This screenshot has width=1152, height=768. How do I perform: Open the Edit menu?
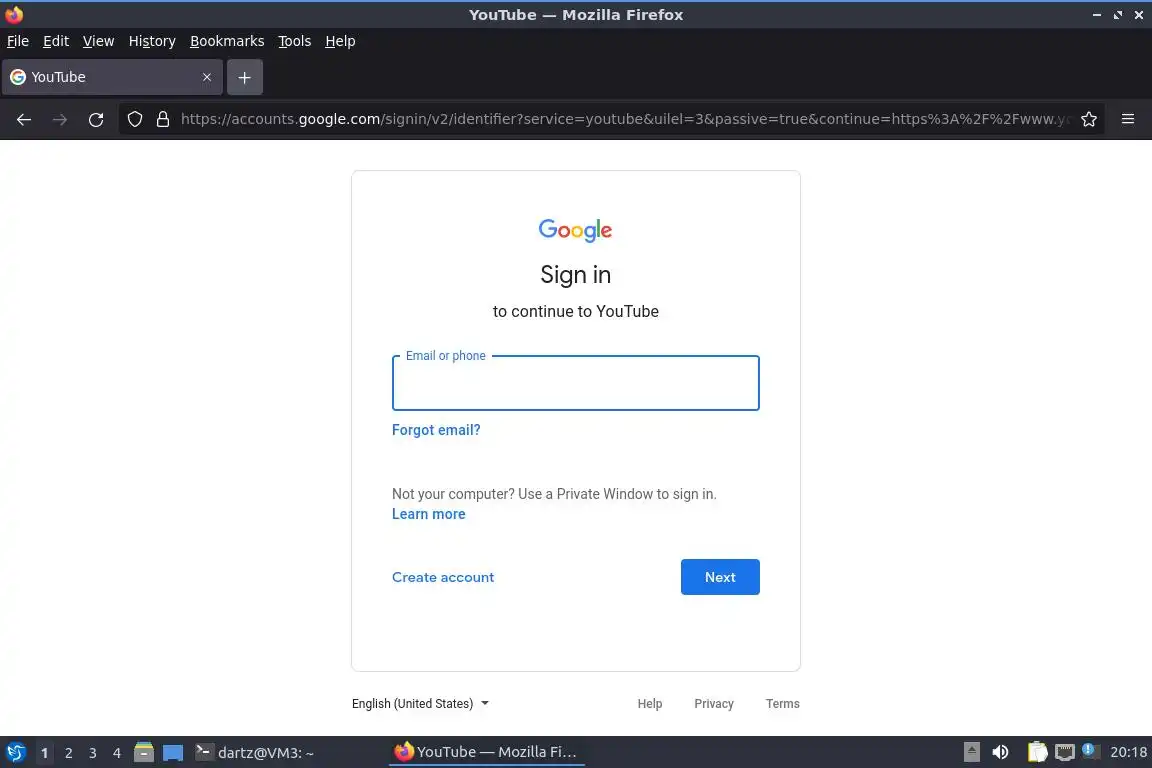(x=56, y=41)
